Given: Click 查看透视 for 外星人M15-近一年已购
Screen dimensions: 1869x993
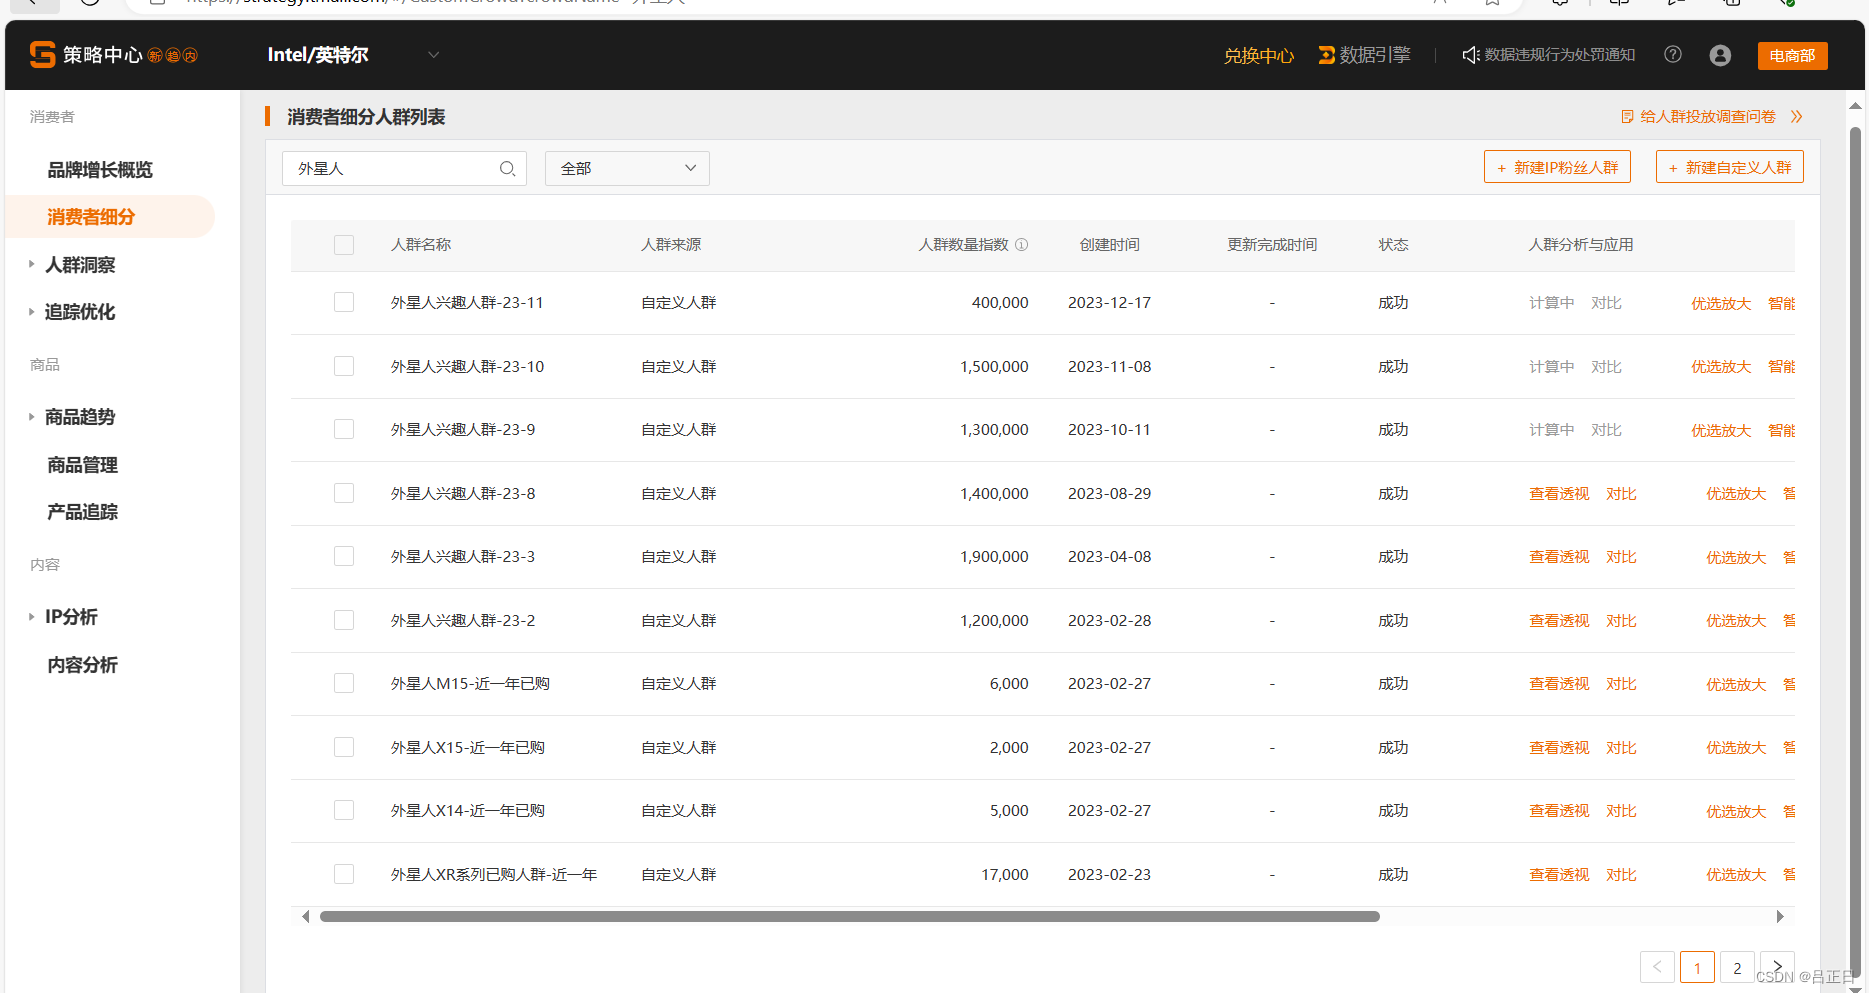Looking at the screenshot, I should tap(1559, 684).
